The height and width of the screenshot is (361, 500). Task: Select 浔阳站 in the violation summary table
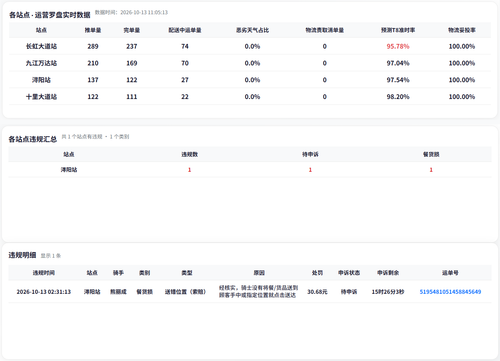pos(69,170)
